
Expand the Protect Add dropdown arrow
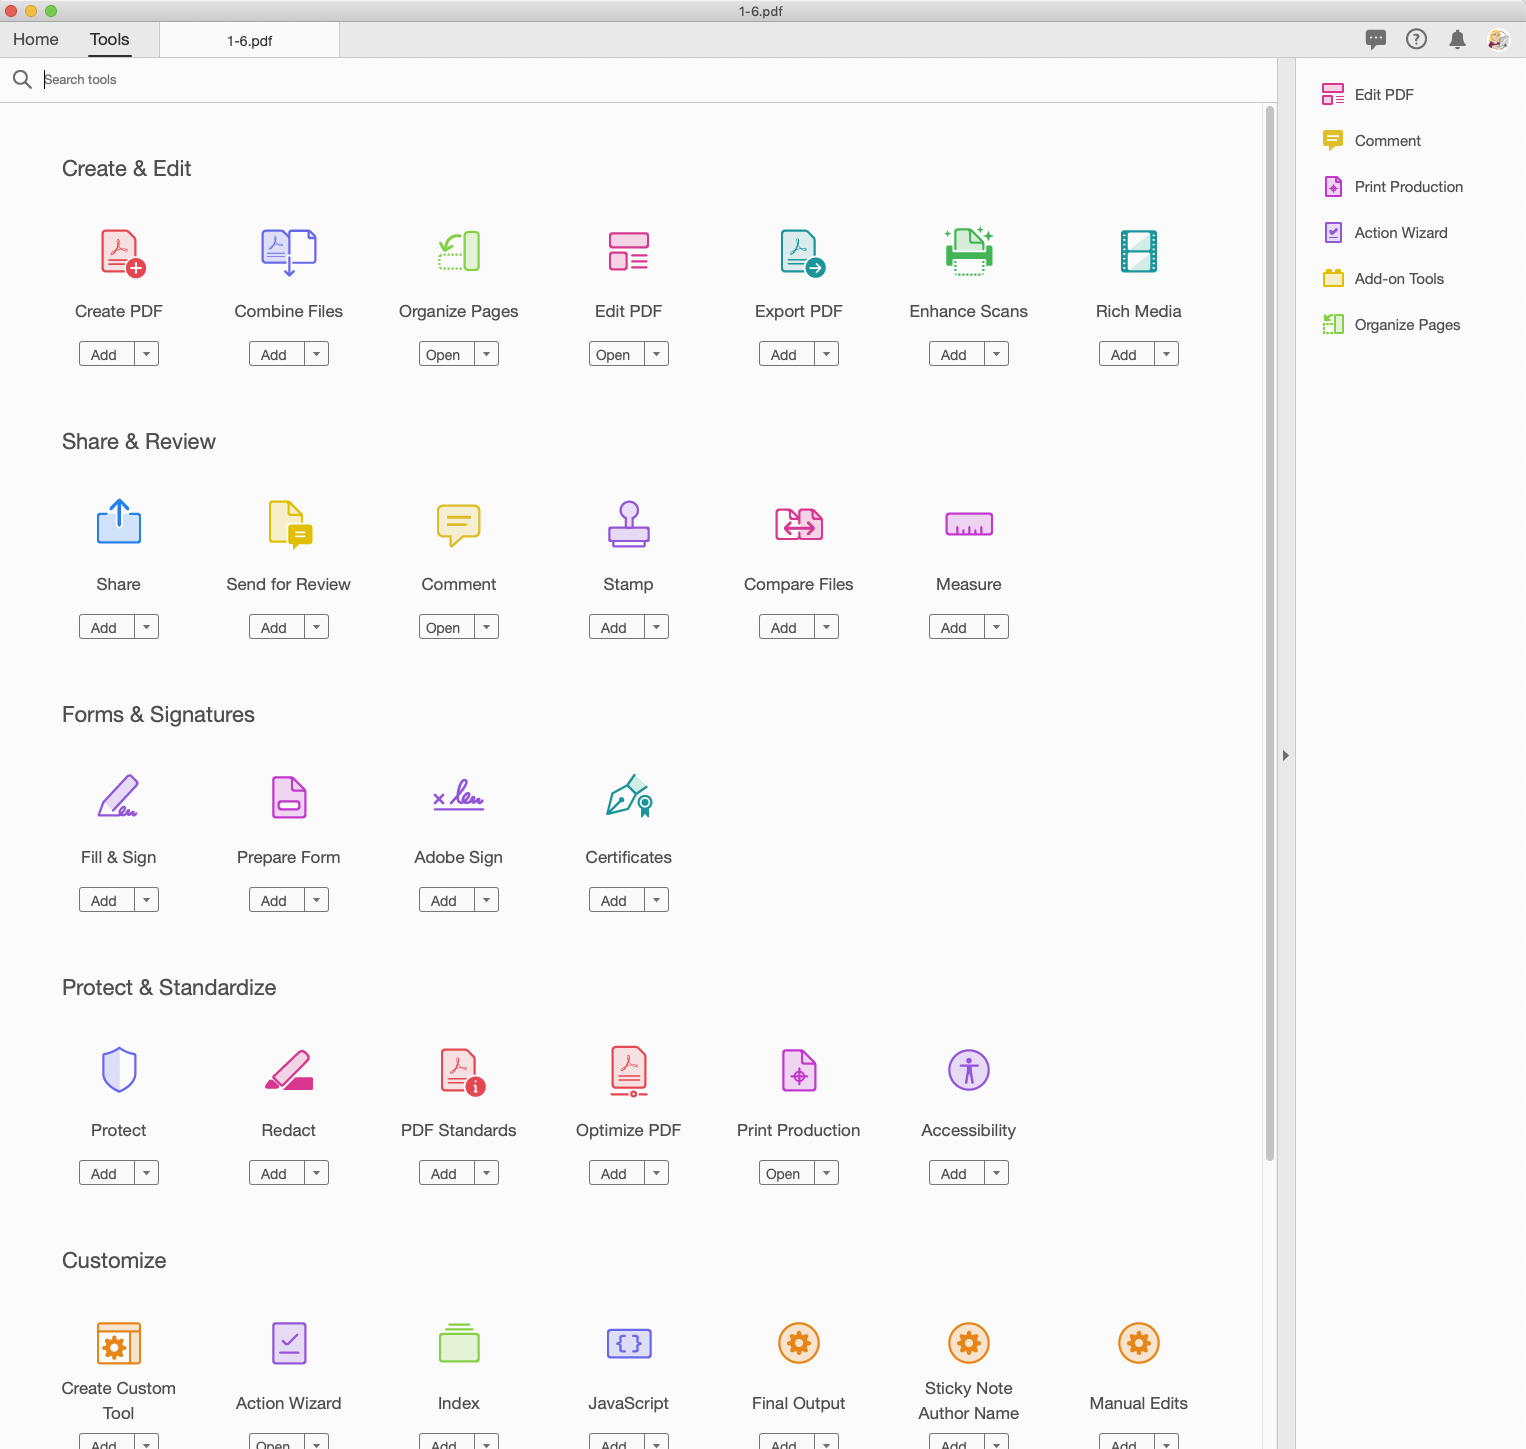(x=146, y=1173)
